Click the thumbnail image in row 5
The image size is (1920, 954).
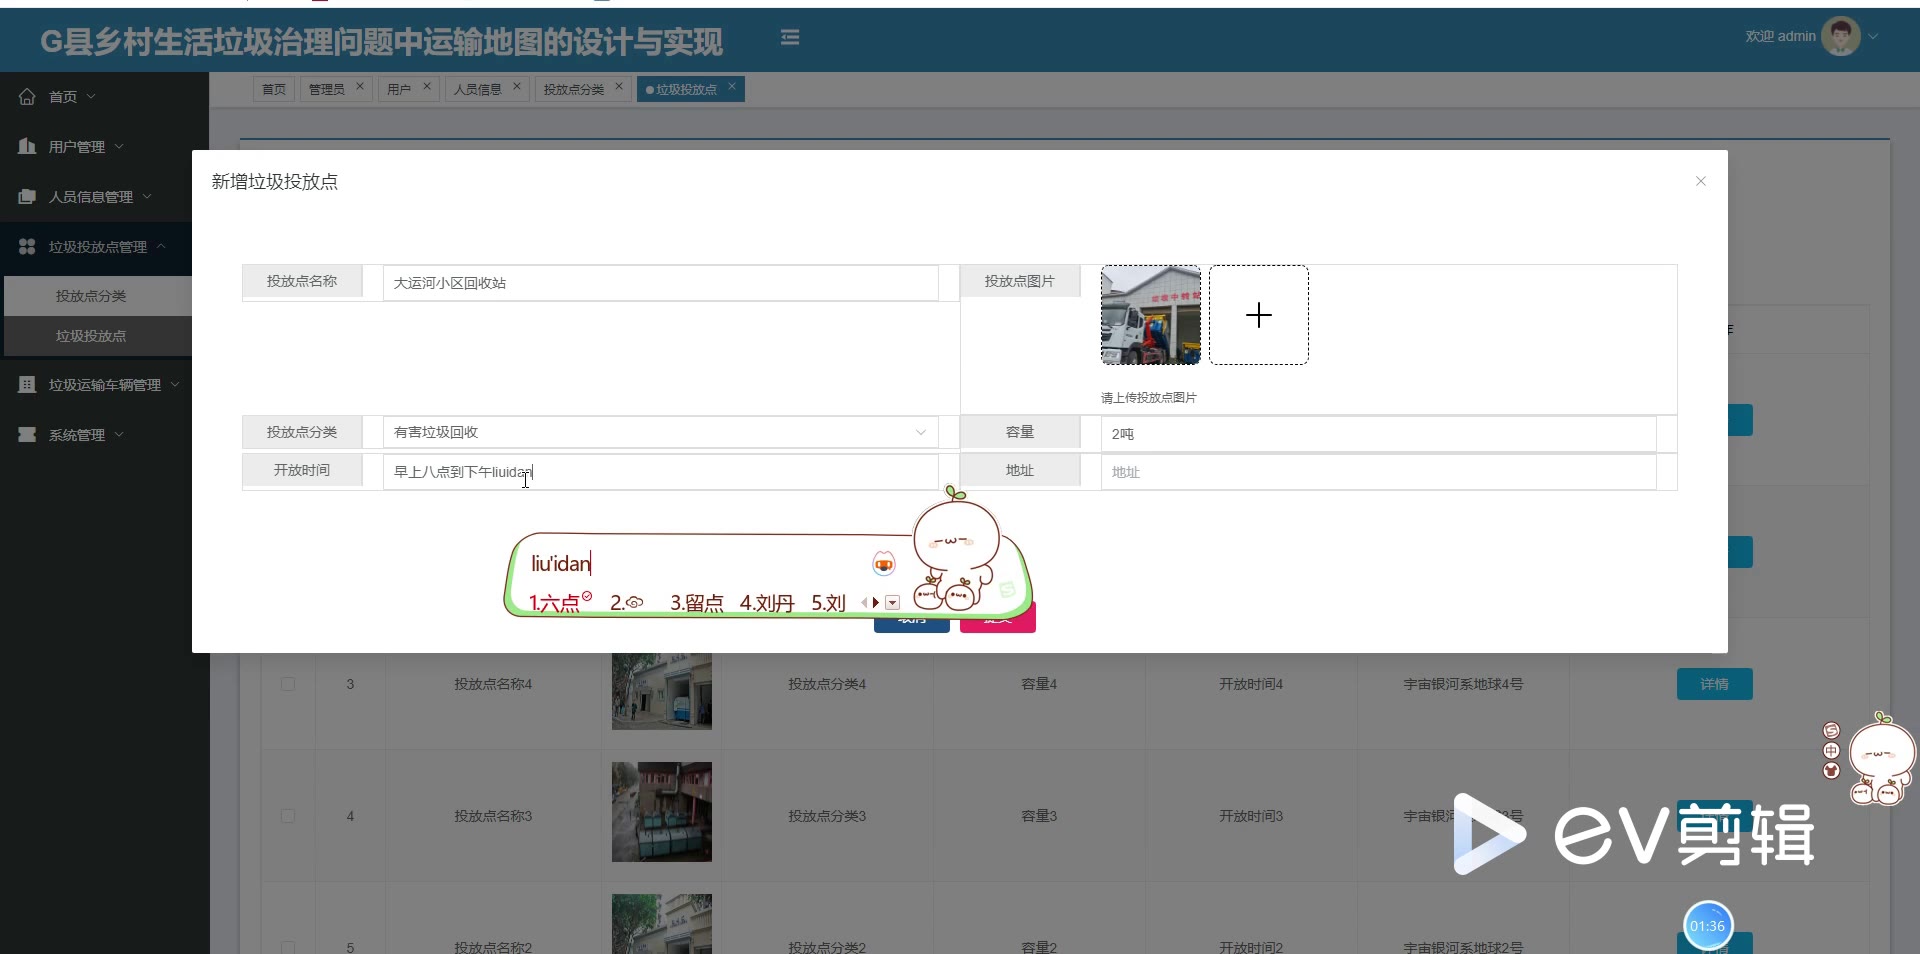point(662,924)
